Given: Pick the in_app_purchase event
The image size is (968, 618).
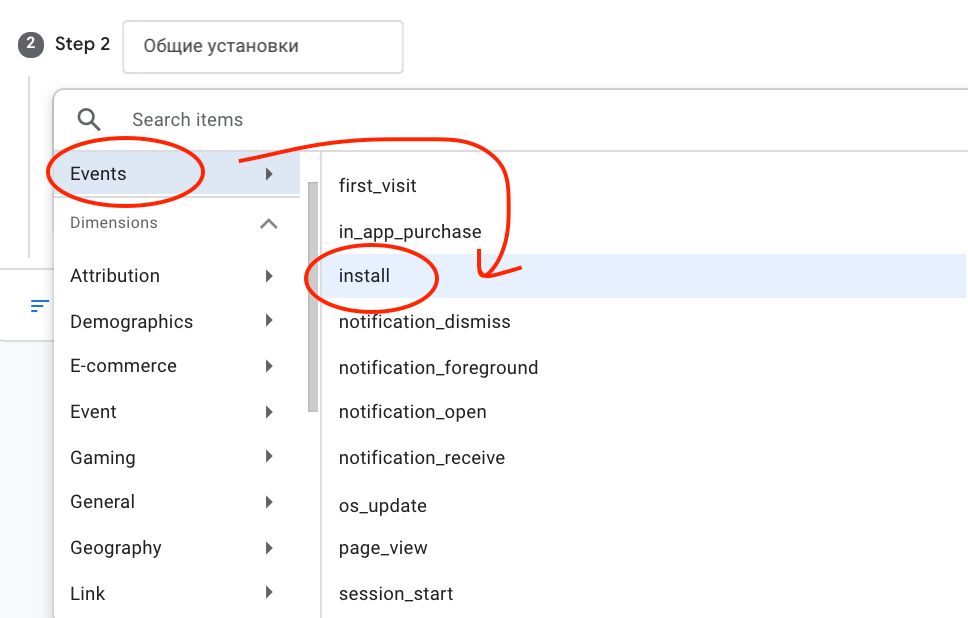Looking at the screenshot, I should (410, 232).
